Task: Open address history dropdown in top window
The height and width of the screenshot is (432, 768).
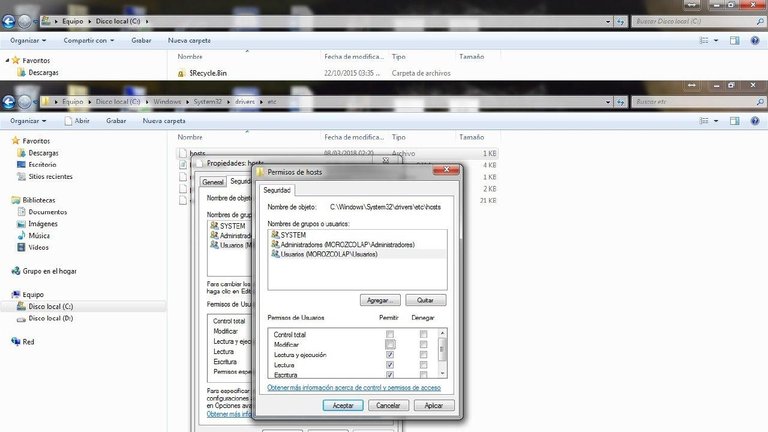Action: [608, 22]
